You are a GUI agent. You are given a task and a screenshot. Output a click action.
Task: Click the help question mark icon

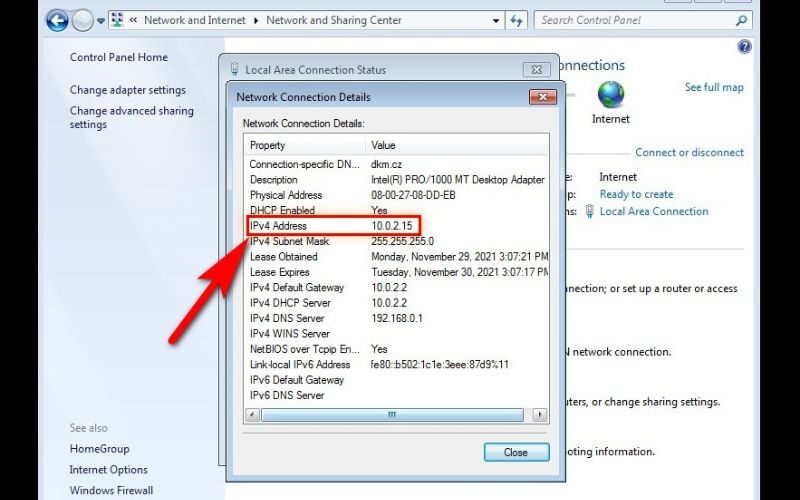[744, 47]
